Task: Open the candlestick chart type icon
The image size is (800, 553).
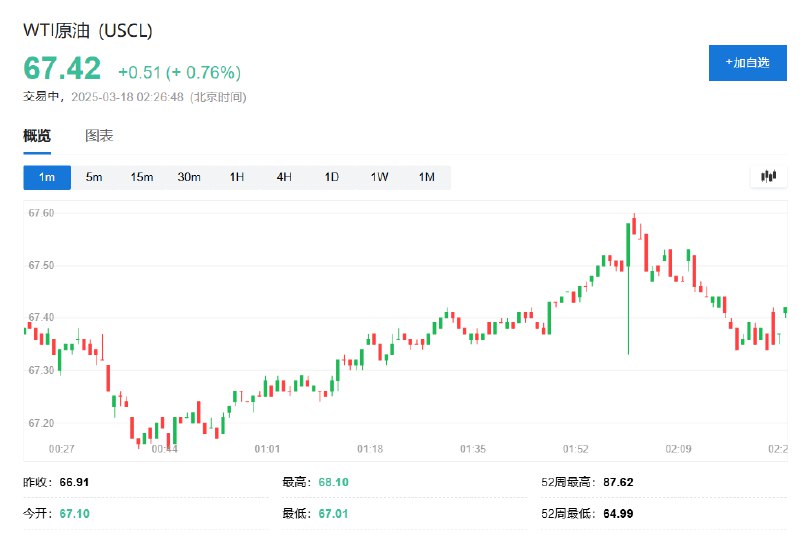Action: 768,177
